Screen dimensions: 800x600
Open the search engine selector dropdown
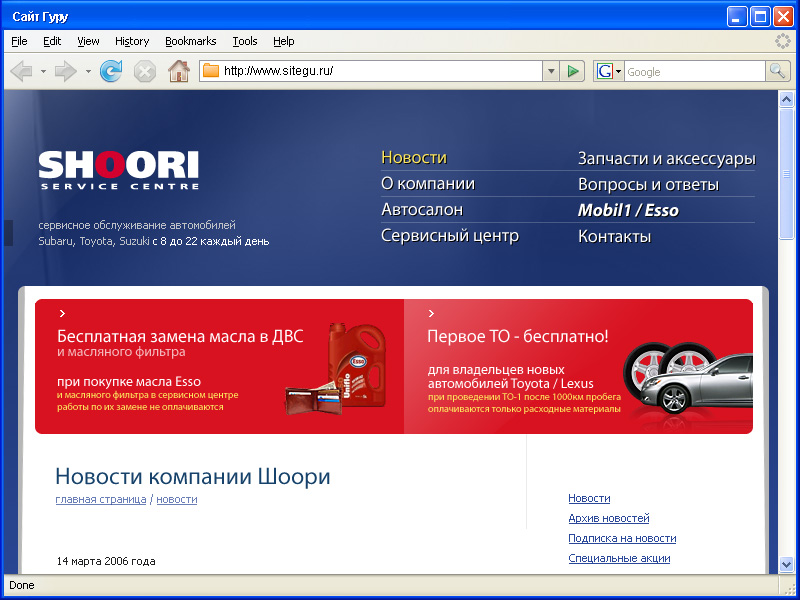618,71
